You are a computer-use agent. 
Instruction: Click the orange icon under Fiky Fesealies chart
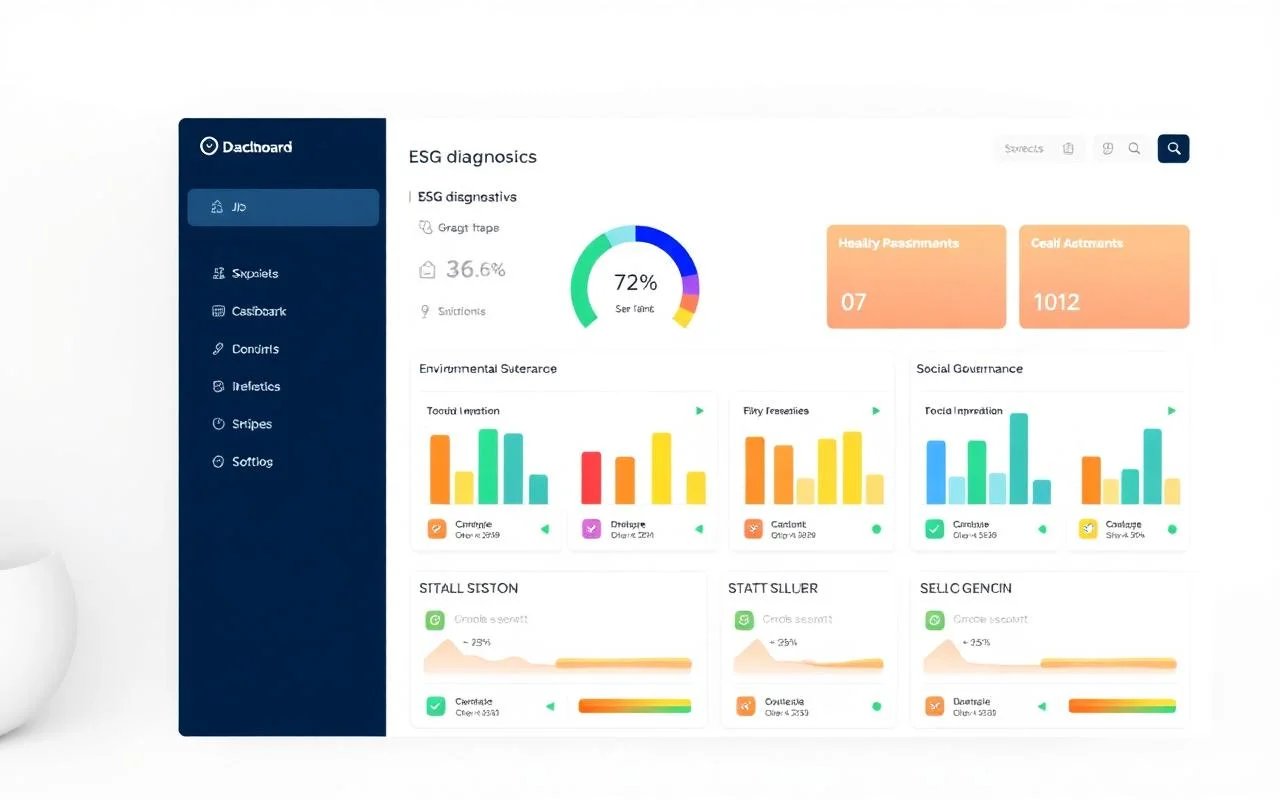753,529
